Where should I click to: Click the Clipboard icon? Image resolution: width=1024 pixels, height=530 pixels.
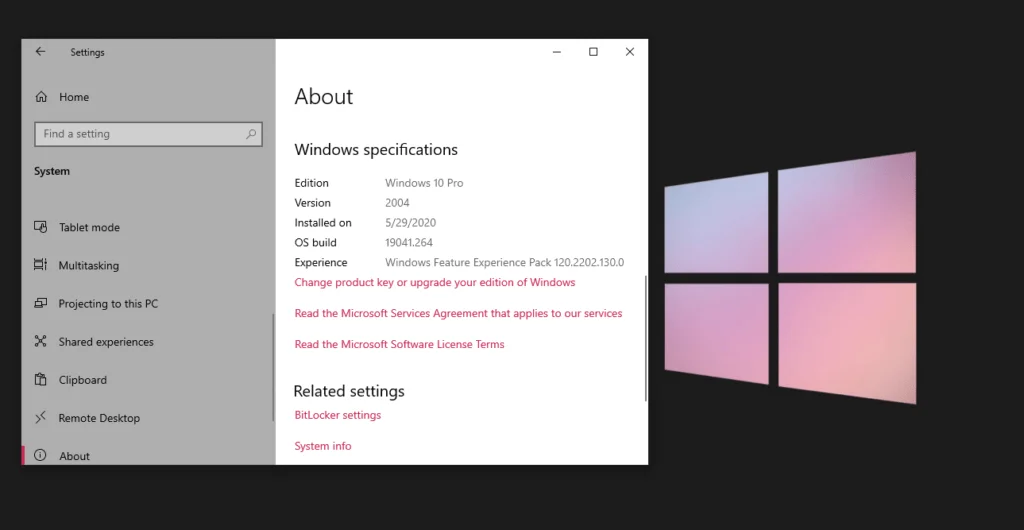pos(40,379)
